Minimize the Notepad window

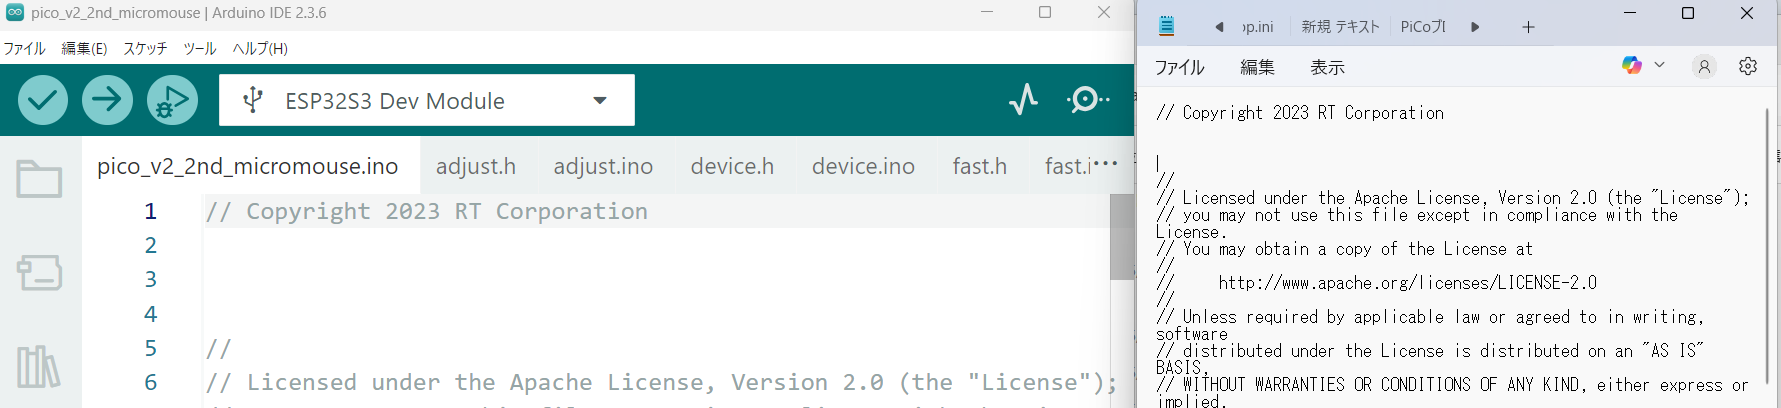coord(1630,13)
